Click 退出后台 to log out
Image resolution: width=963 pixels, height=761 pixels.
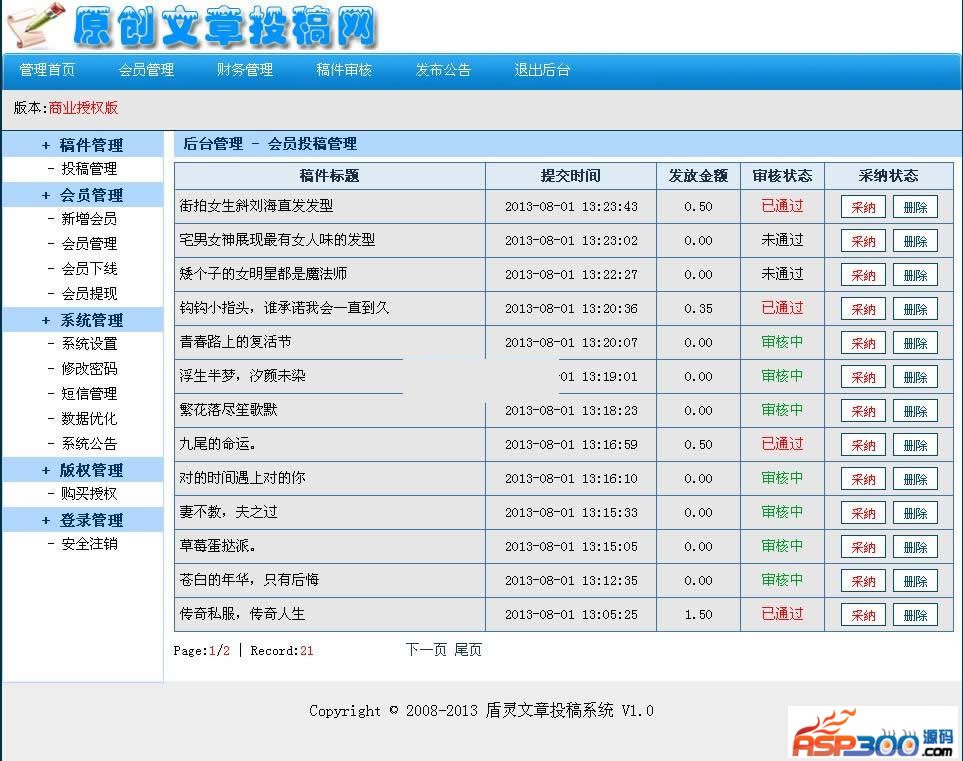542,70
